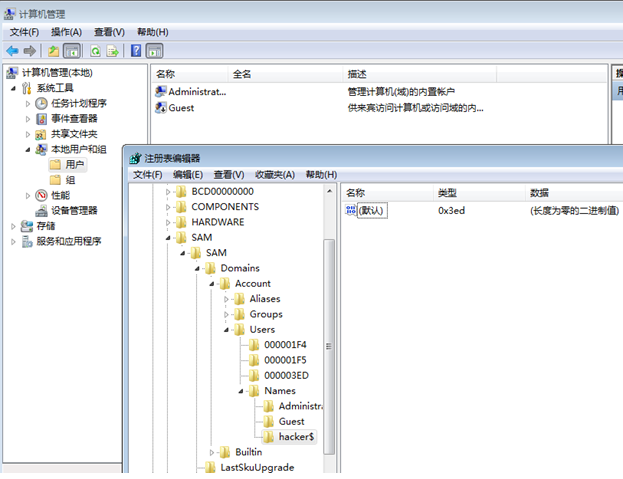Click the blue Help question mark icon
Screen dimensions: 623x479
136,50
